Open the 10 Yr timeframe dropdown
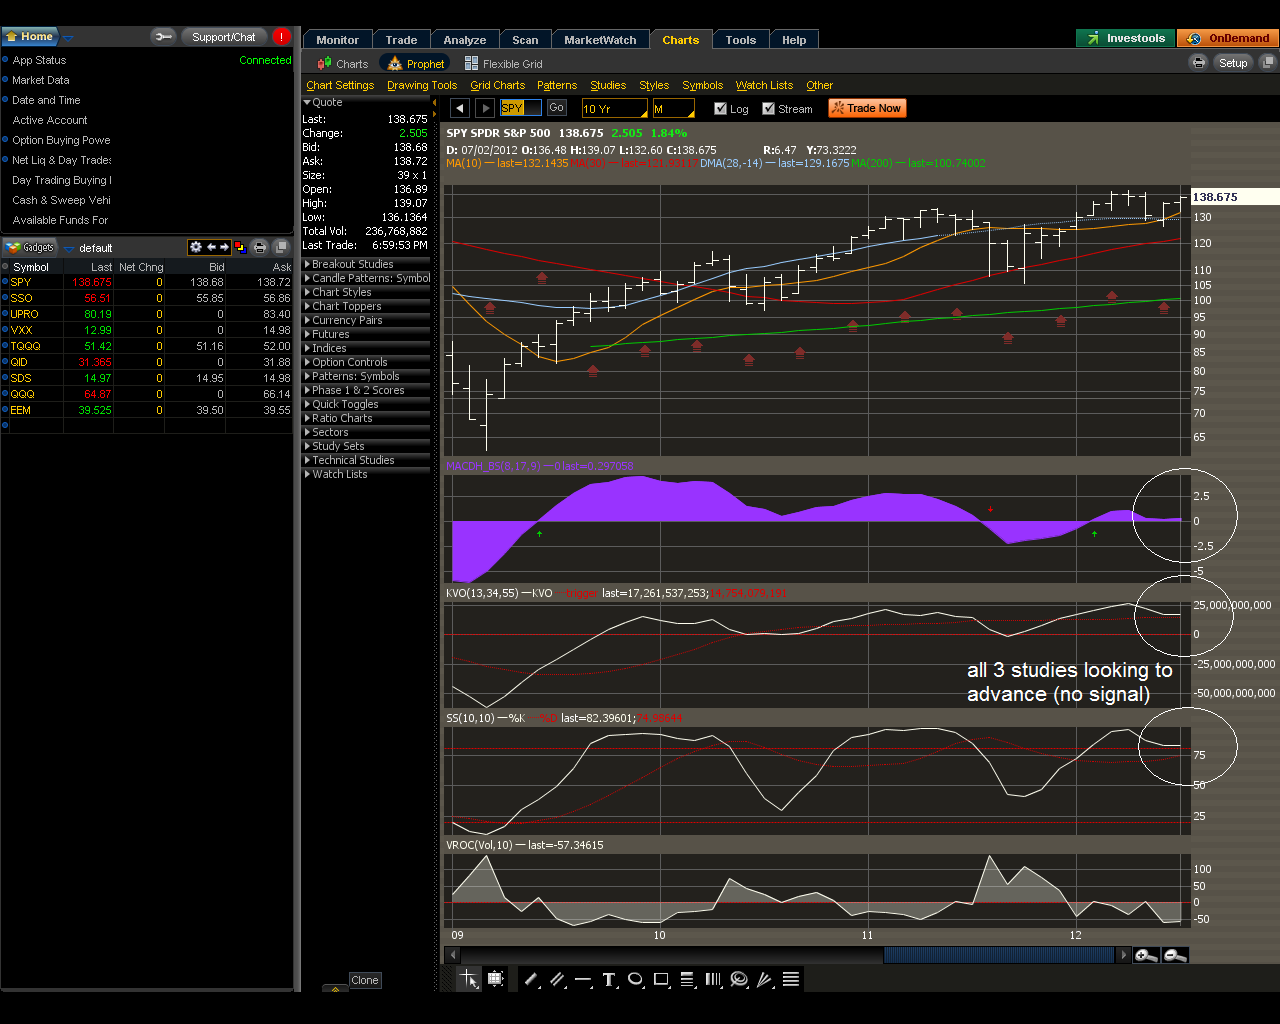 [x=614, y=108]
